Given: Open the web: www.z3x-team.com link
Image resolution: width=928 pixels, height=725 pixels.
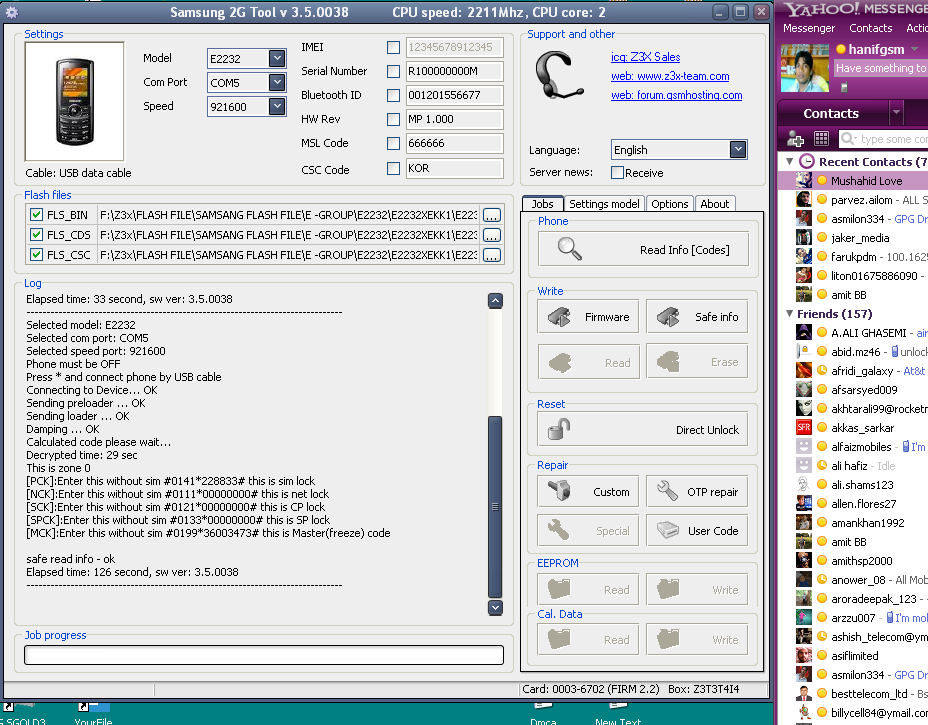Looking at the screenshot, I should 670,76.
